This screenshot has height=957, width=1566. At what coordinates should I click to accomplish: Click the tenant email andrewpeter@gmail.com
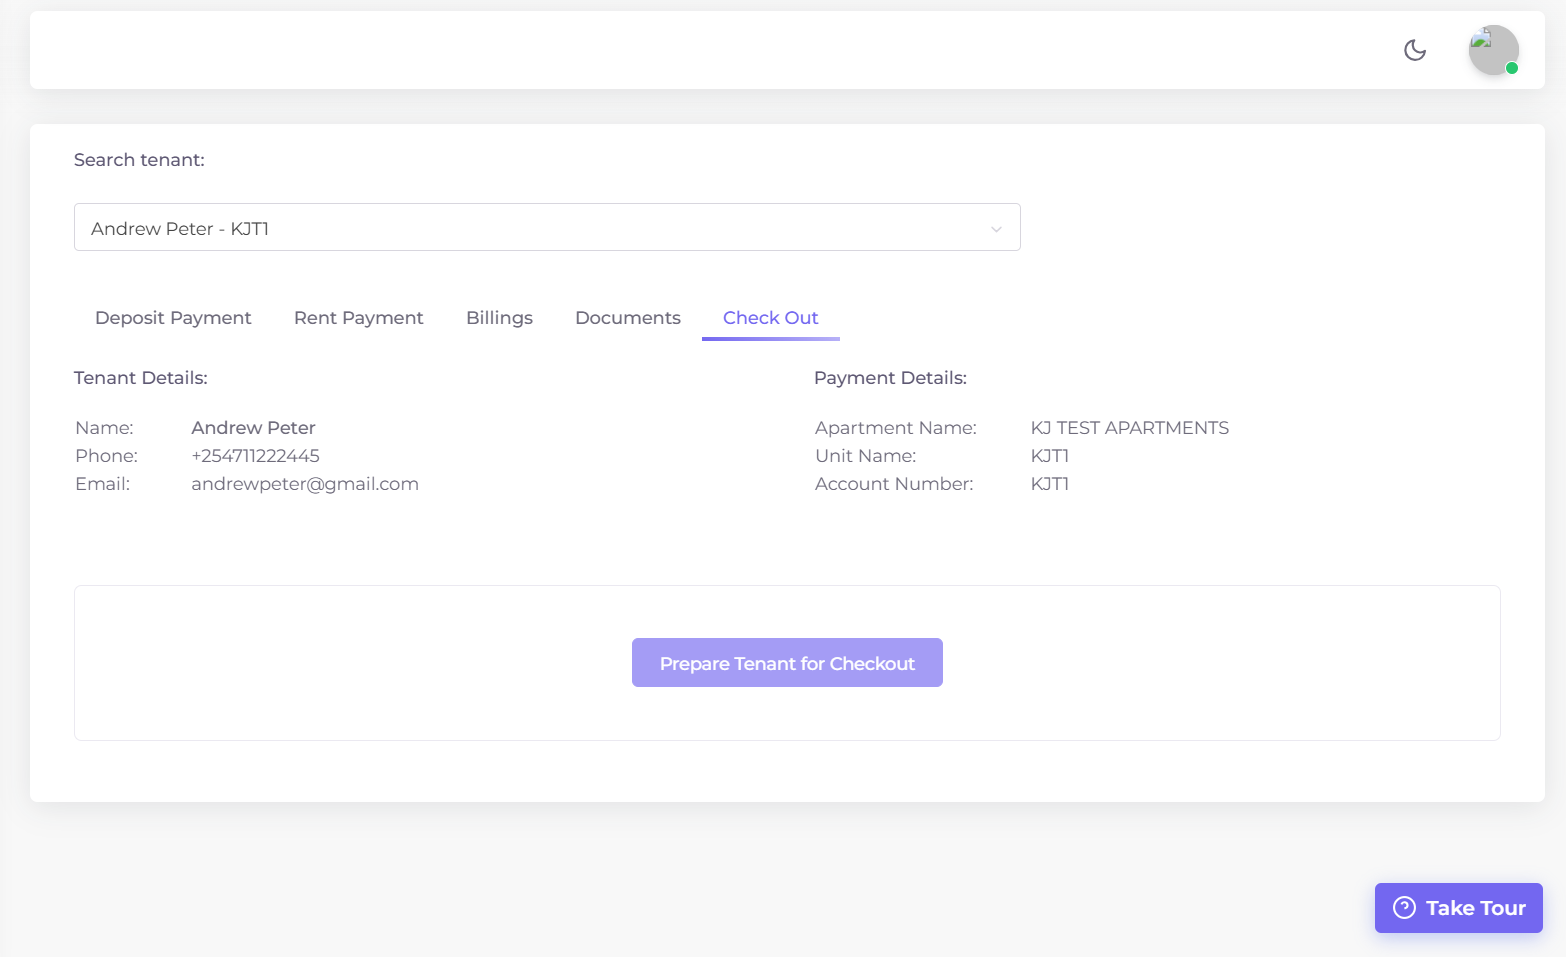point(305,484)
